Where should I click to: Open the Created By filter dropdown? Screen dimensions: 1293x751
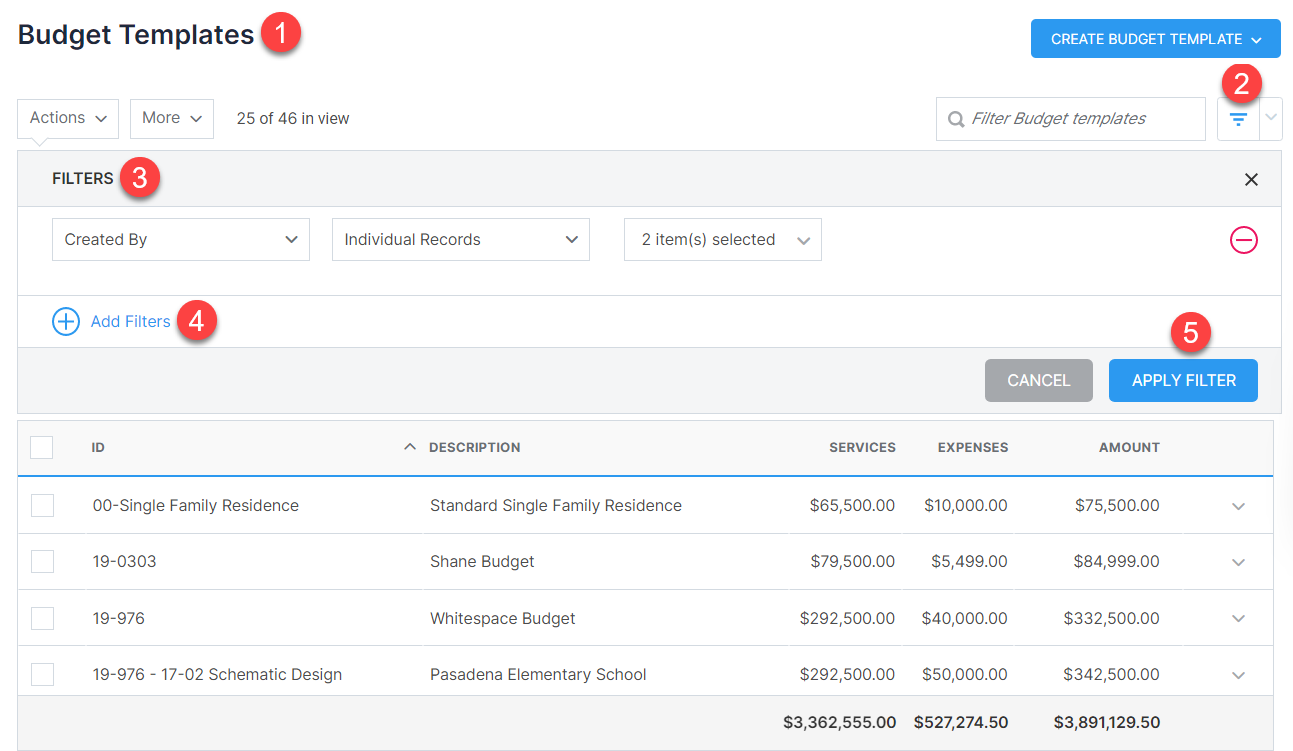click(x=180, y=239)
